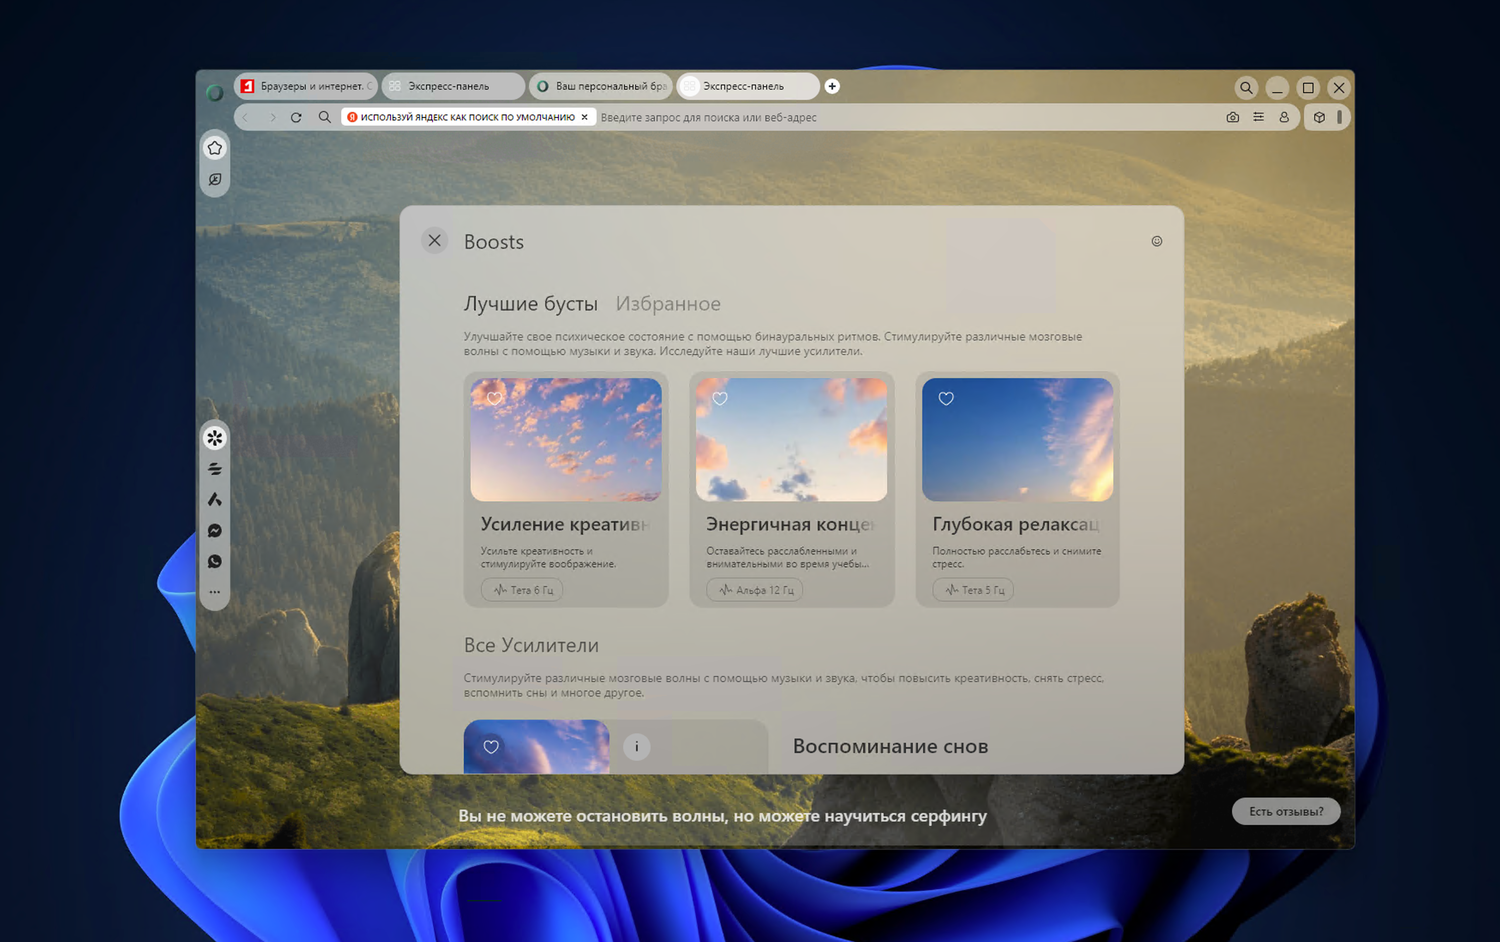Toggle the heart on Воспоминание снов
1500x942 pixels.
491,746
